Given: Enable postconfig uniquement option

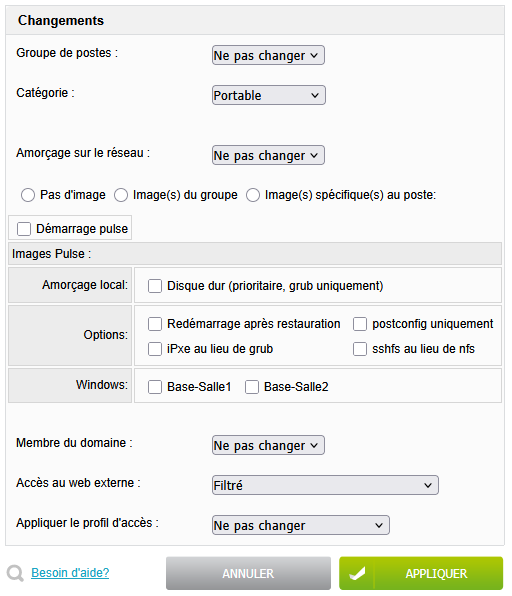Looking at the screenshot, I should coord(360,324).
